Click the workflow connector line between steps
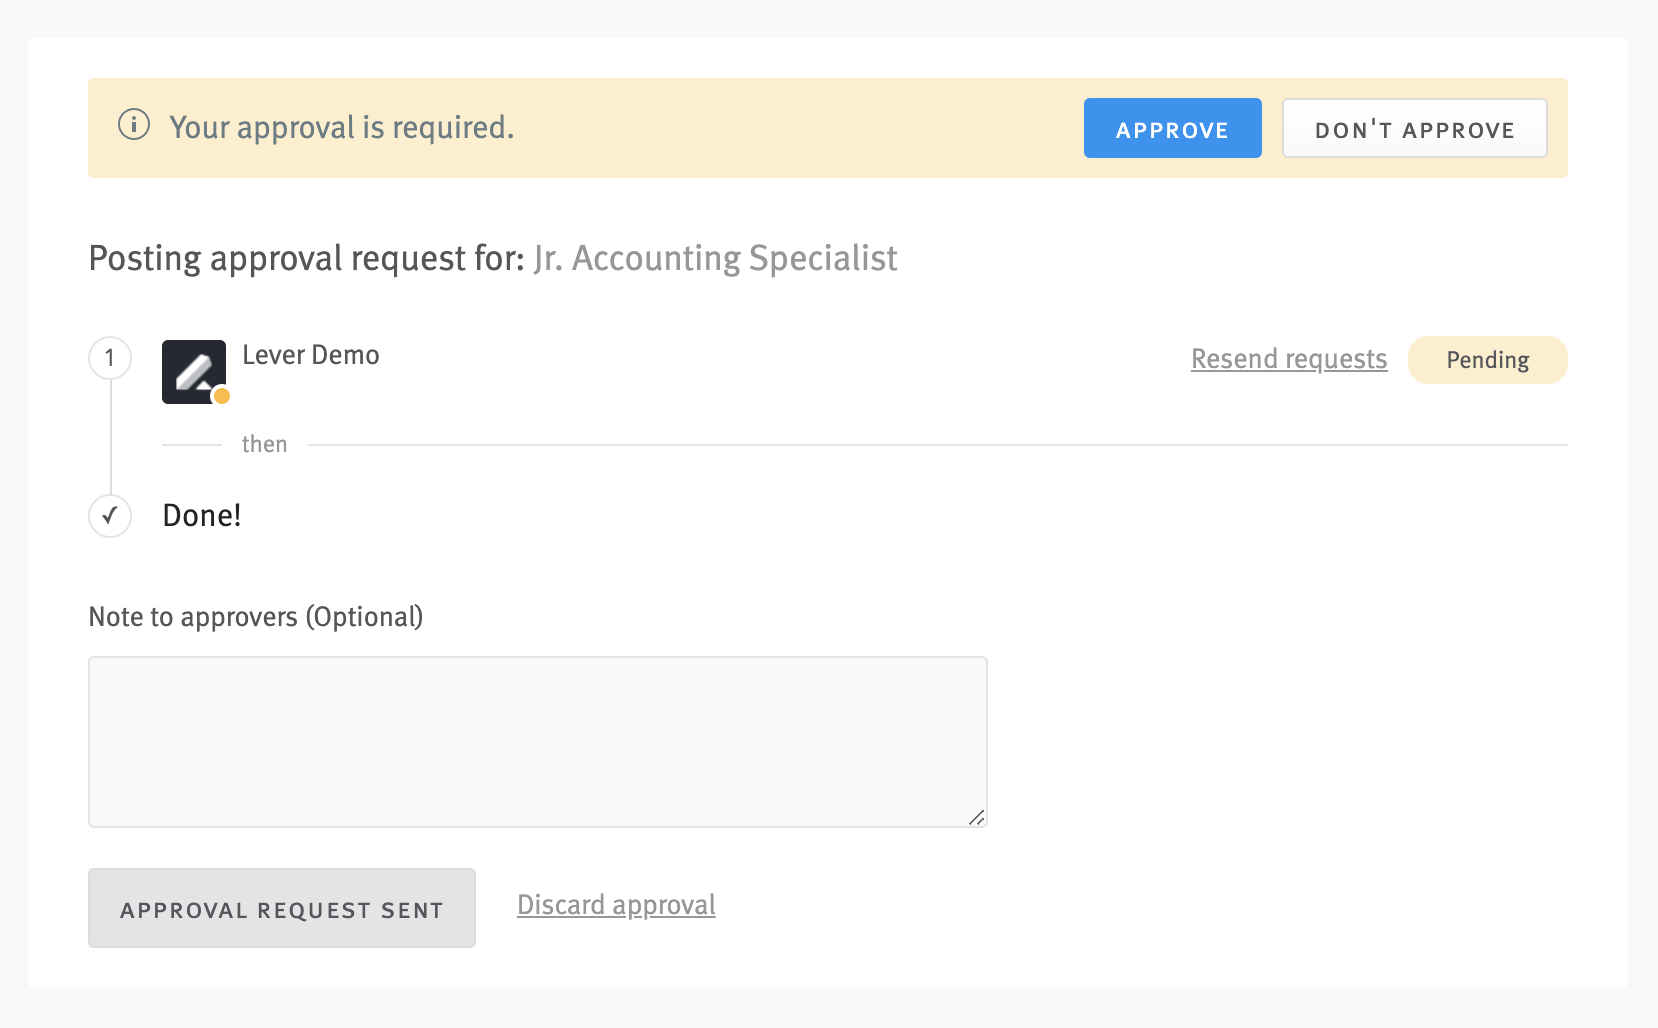This screenshot has height=1028, width=1658. [x=110, y=445]
